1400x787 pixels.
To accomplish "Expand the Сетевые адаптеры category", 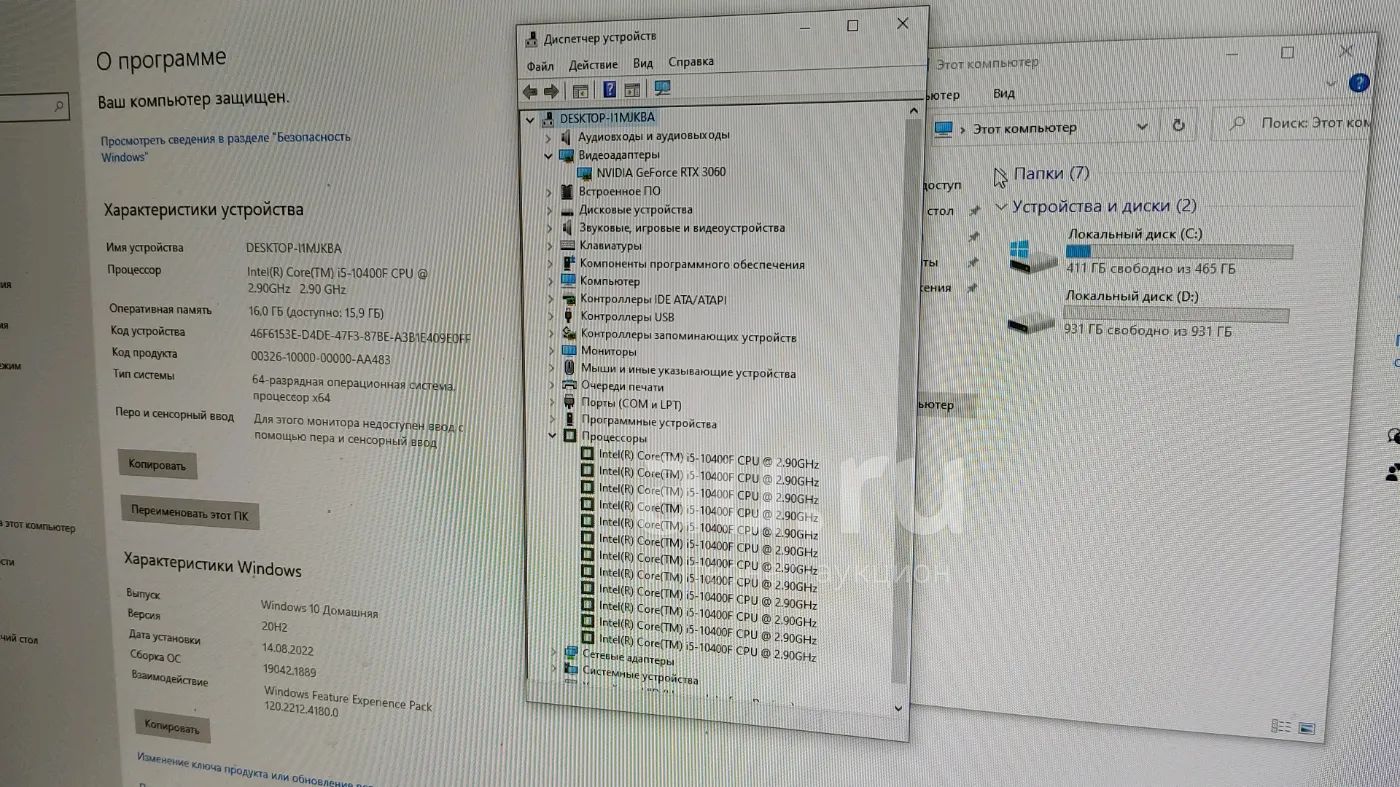I will (x=556, y=652).
